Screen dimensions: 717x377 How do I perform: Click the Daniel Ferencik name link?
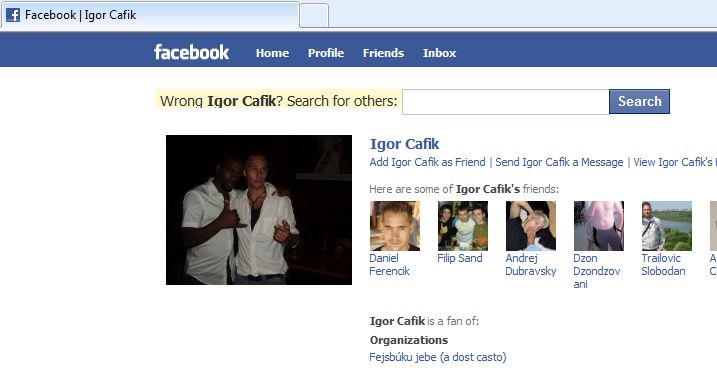390,265
